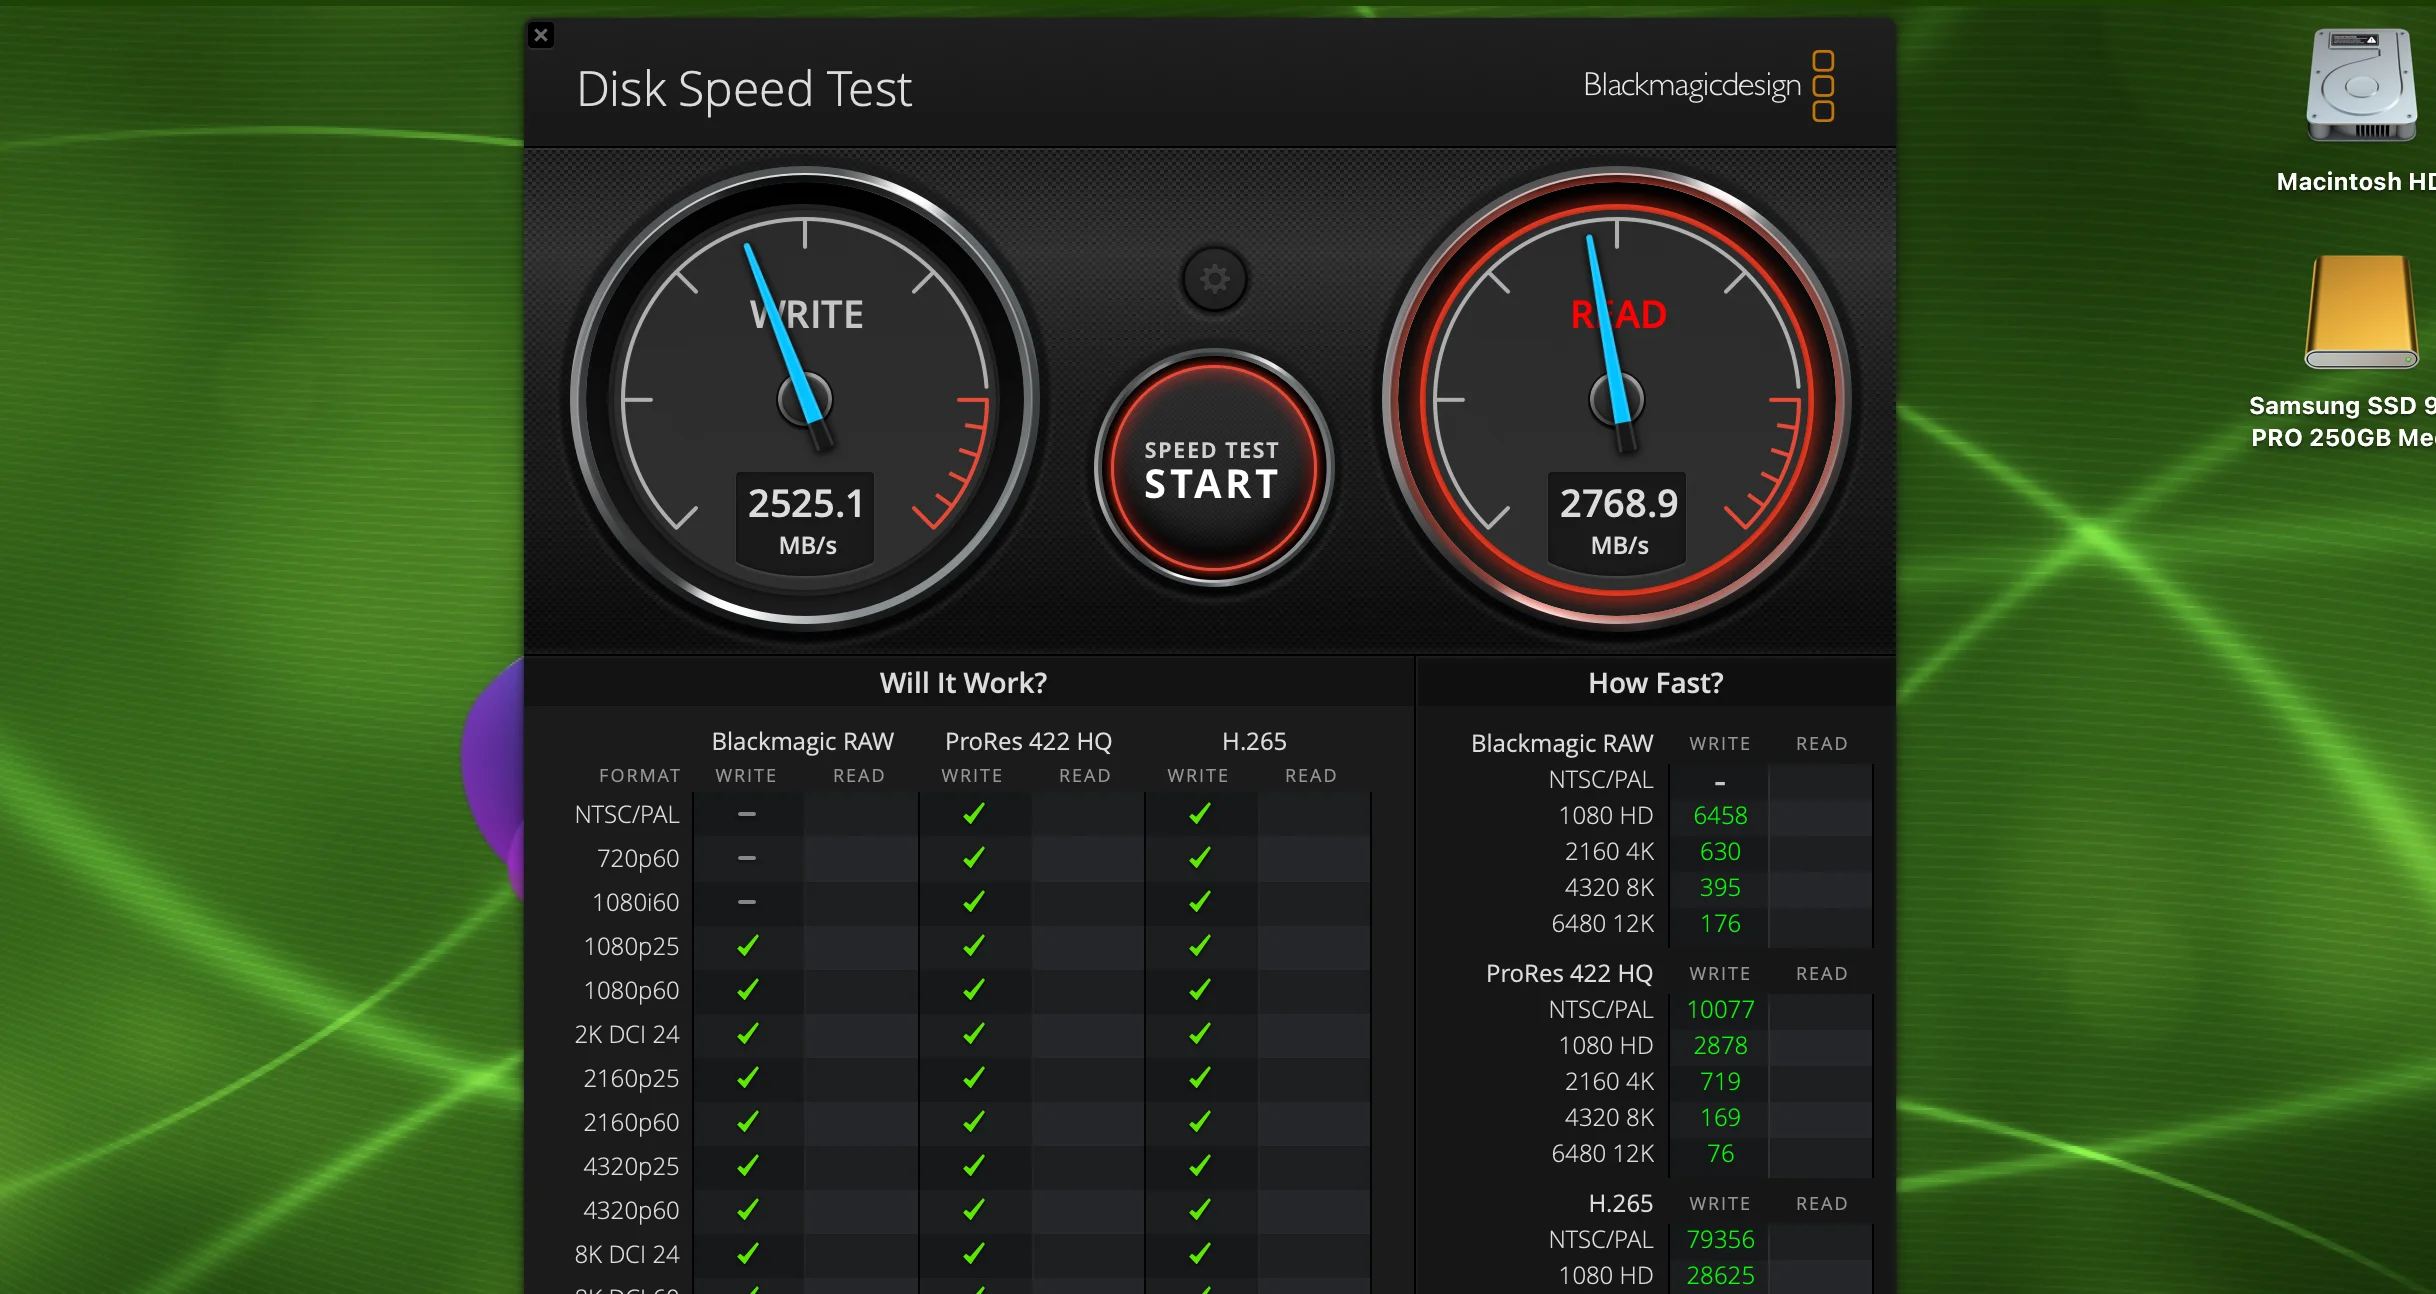2436x1294 pixels.
Task: Click Blackmagic RAW write checkmark for 1080p25
Action: (x=747, y=947)
